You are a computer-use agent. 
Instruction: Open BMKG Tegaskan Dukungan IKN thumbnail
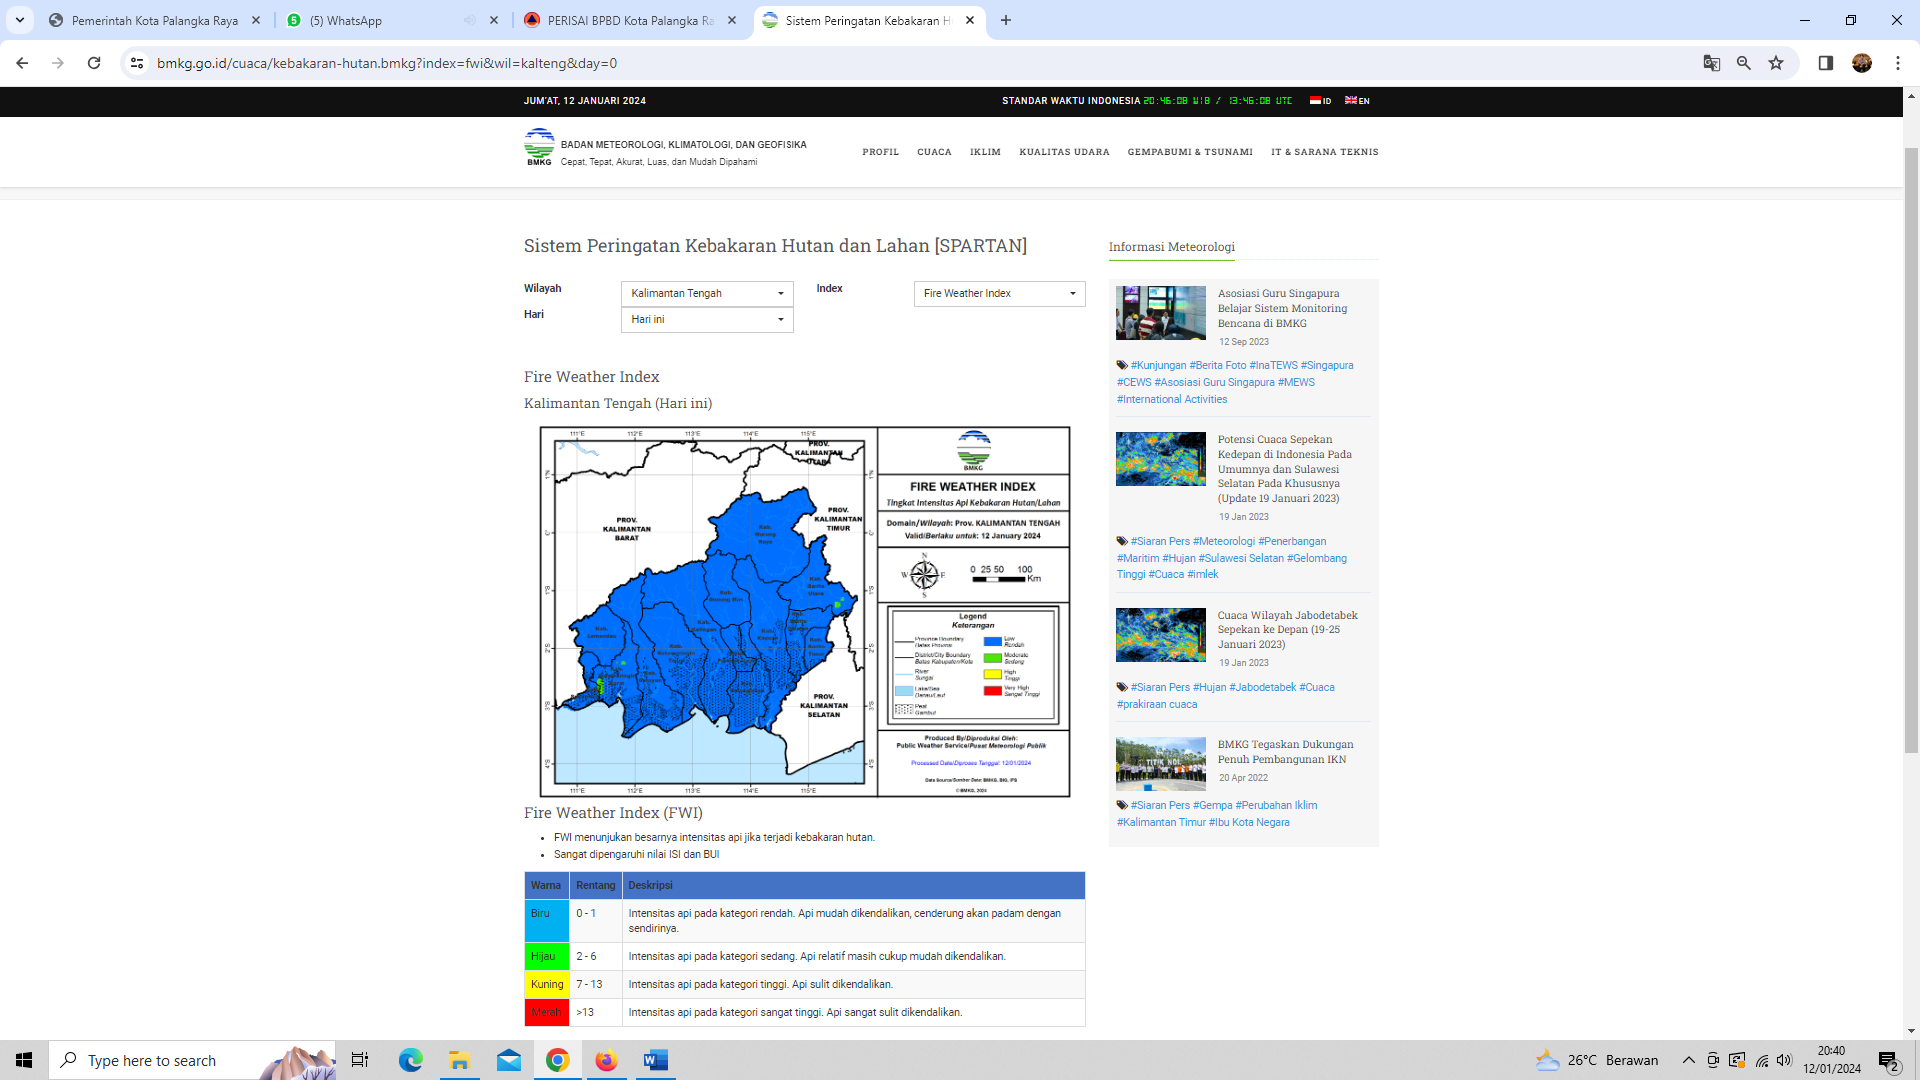1160,764
